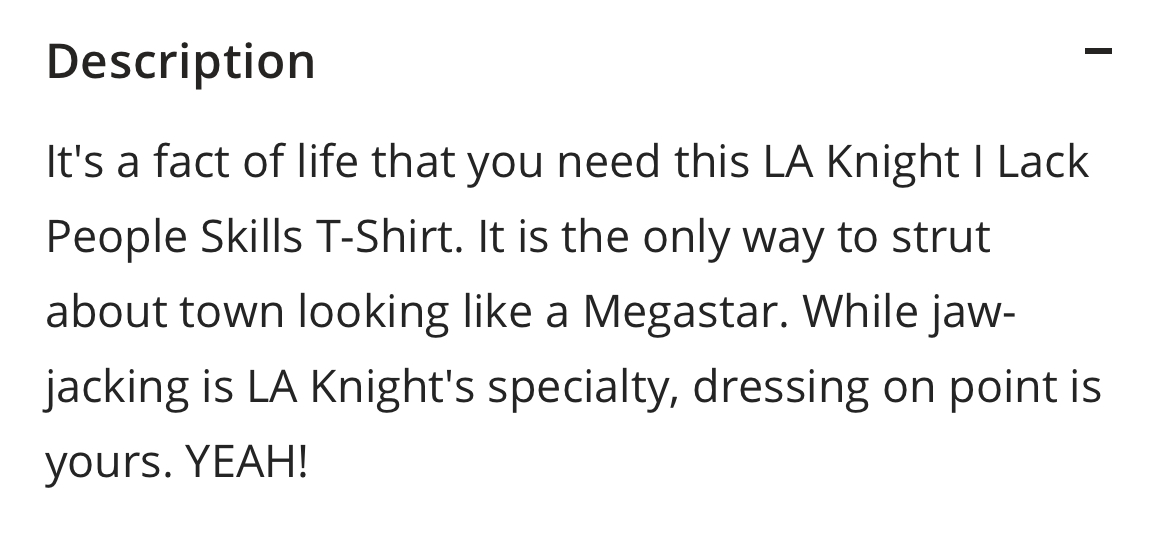Click the word "point" in the fourth line
The width and height of the screenshot is (1170, 546).
[996, 388]
